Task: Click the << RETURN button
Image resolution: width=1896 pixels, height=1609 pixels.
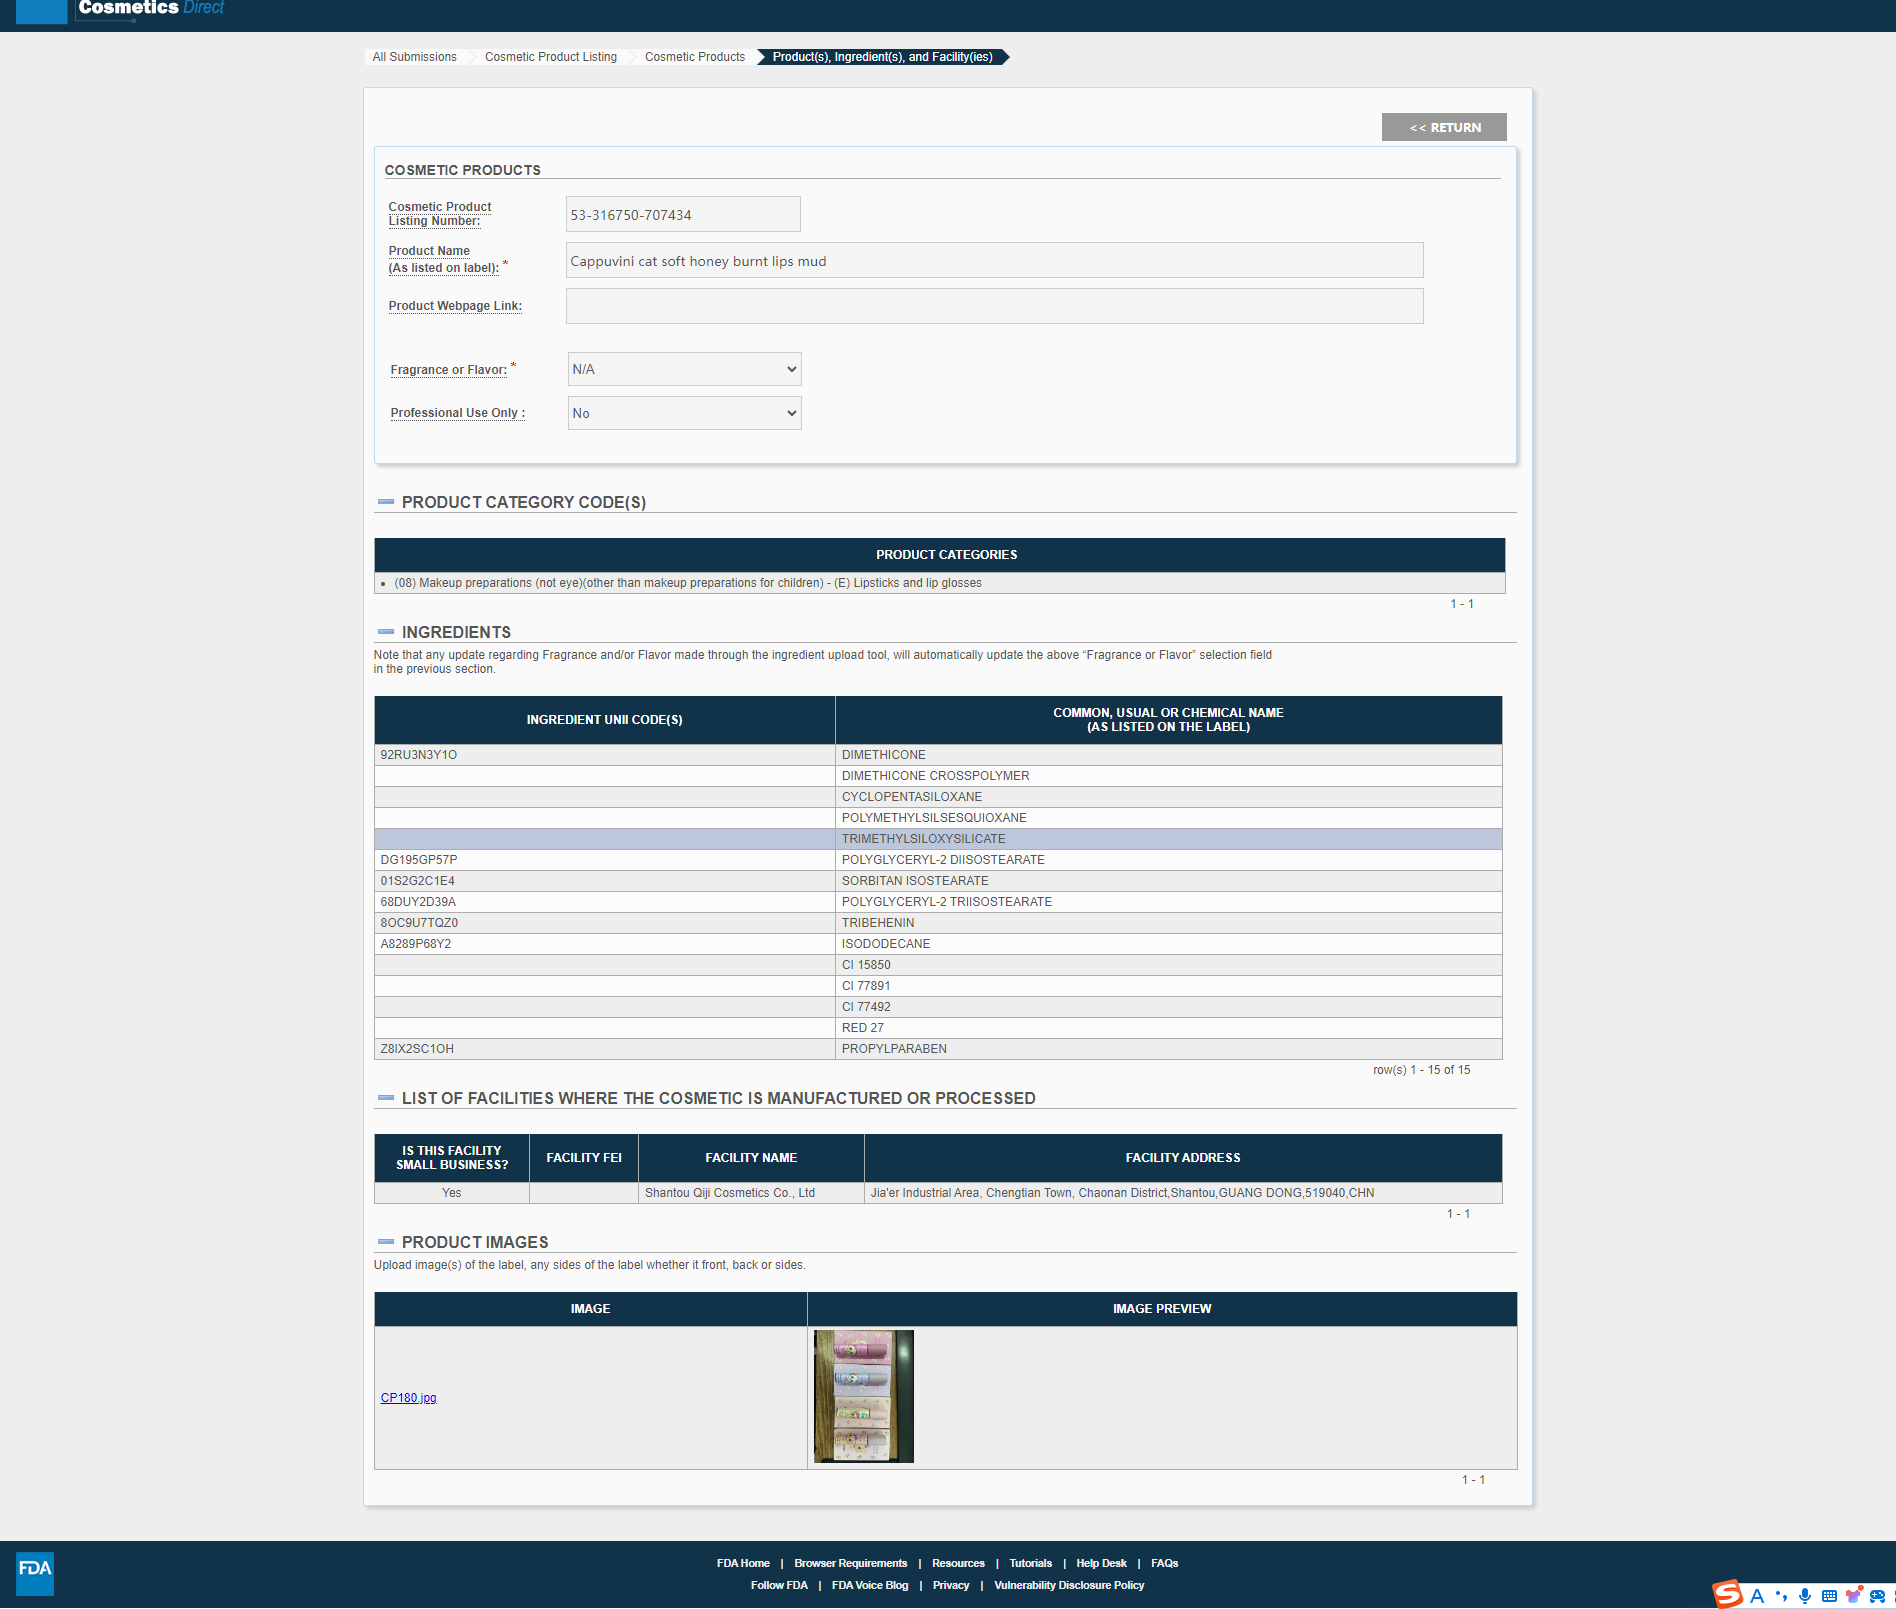Action: pos(1443,127)
